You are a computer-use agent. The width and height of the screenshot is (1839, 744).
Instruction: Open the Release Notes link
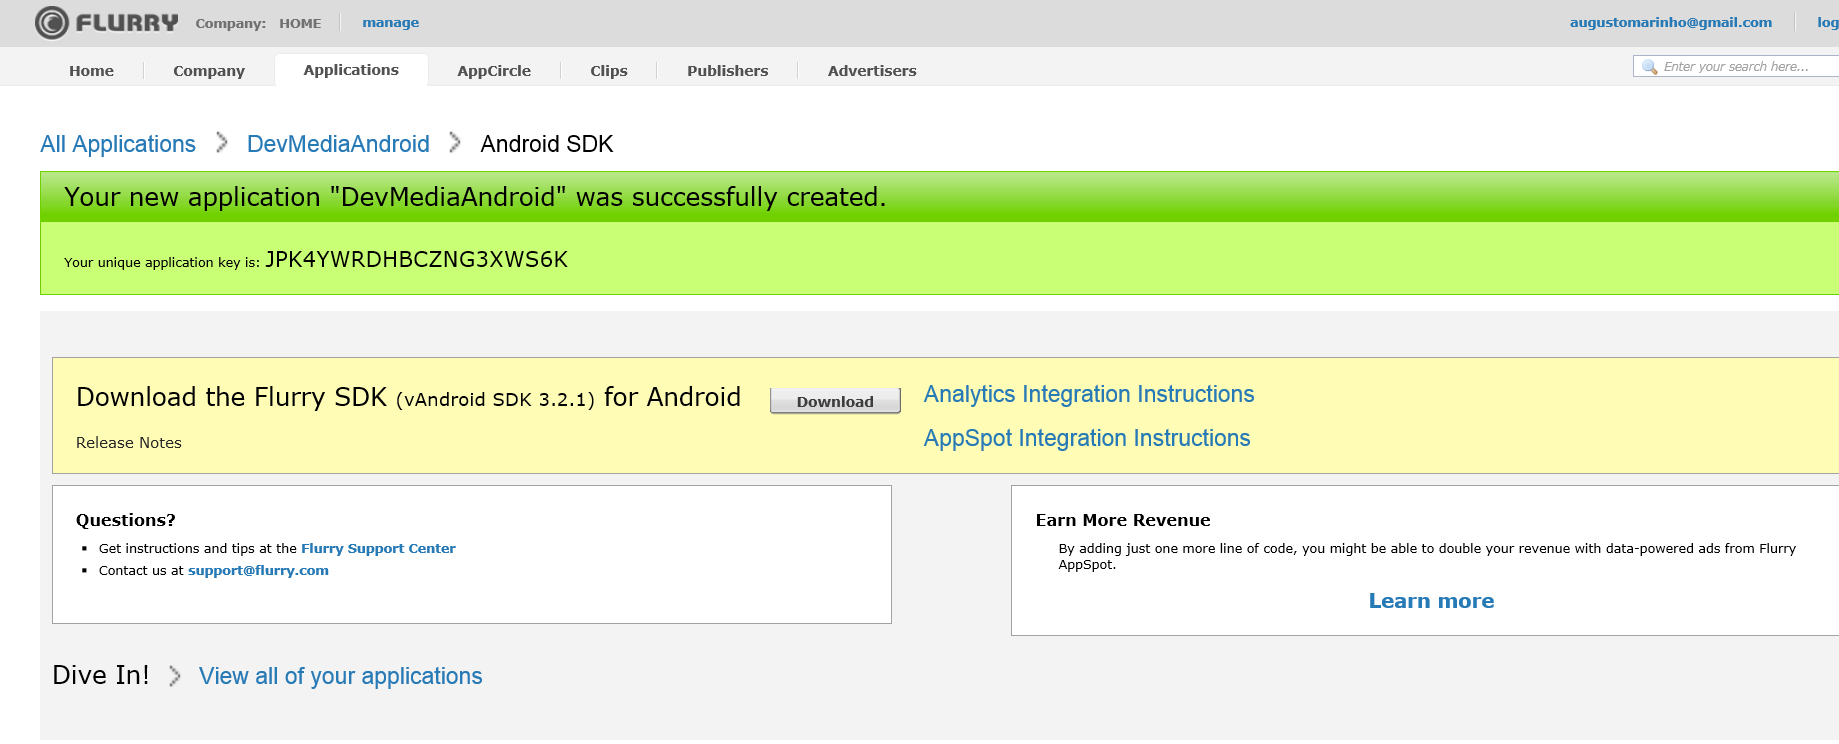pyautogui.click(x=129, y=443)
